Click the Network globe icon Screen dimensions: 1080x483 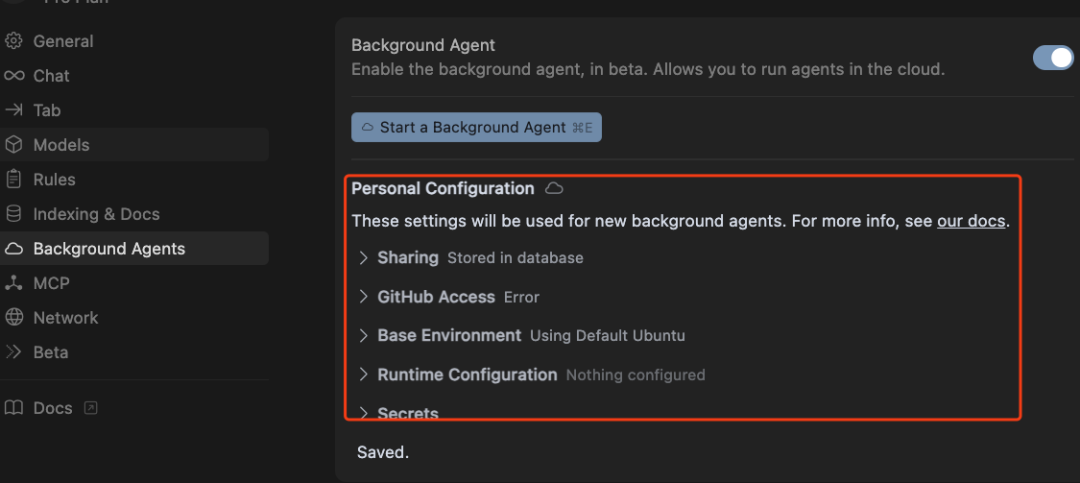point(14,318)
